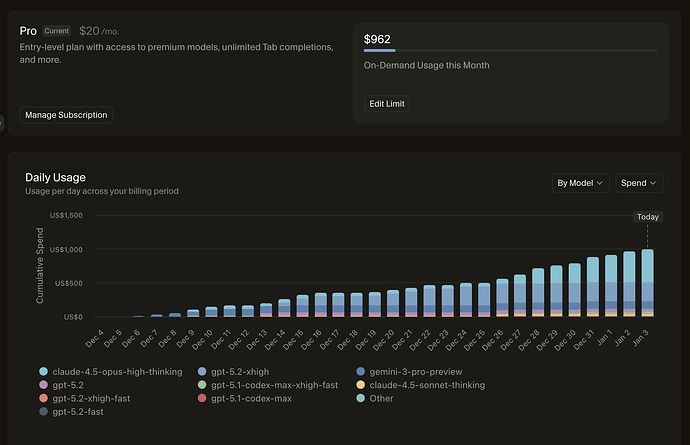Select the Dec 20 usage bar
The width and height of the screenshot is (690, 445).
[393, 303]
